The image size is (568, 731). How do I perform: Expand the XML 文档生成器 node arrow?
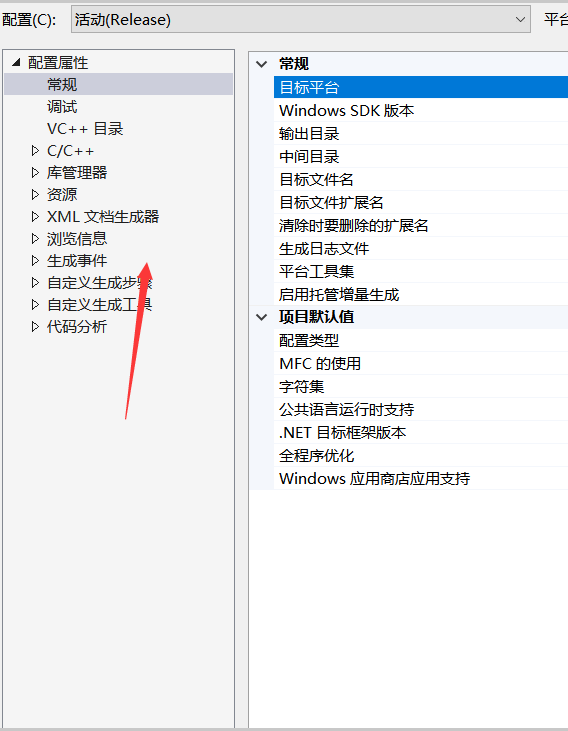click(x=35, y=216)
